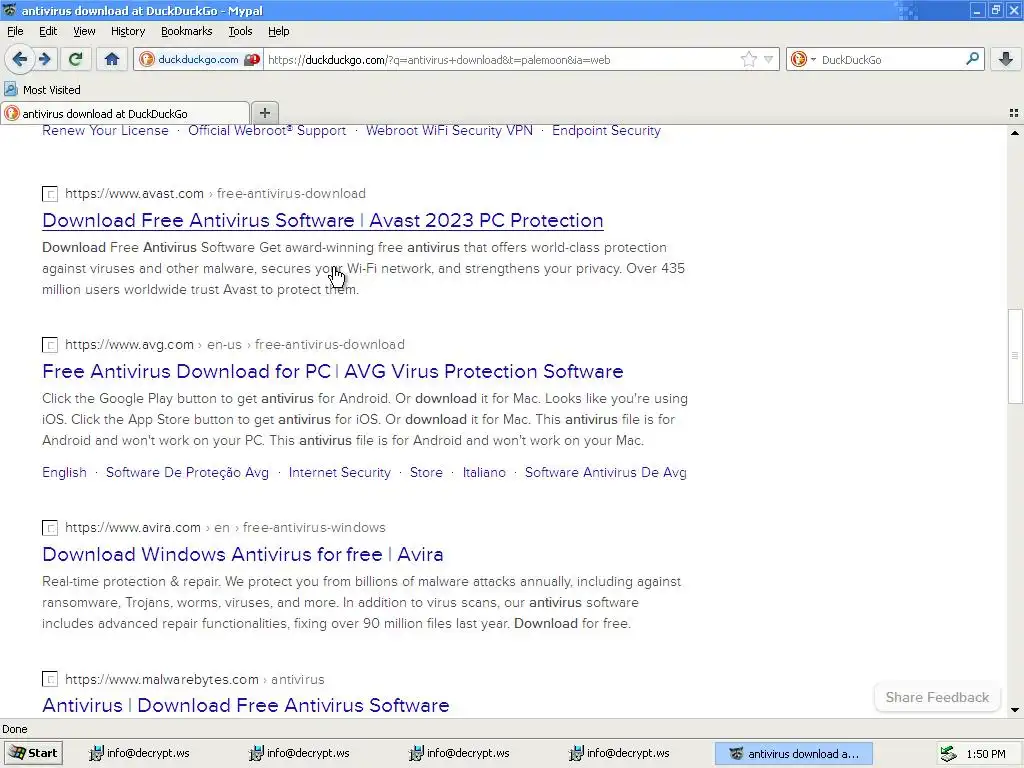1024x768 pixels.
Task: Open the Edit menu
Action: tap(48, 31)
